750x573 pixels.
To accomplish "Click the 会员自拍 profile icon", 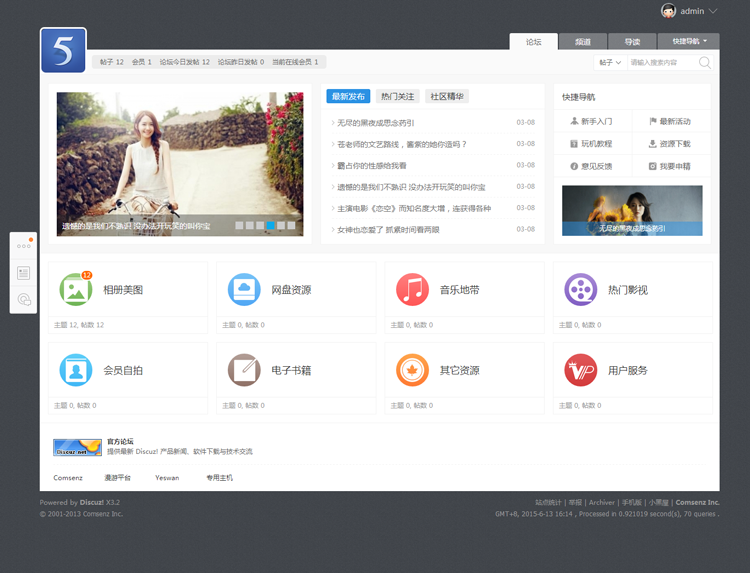I will pos(76,370).
